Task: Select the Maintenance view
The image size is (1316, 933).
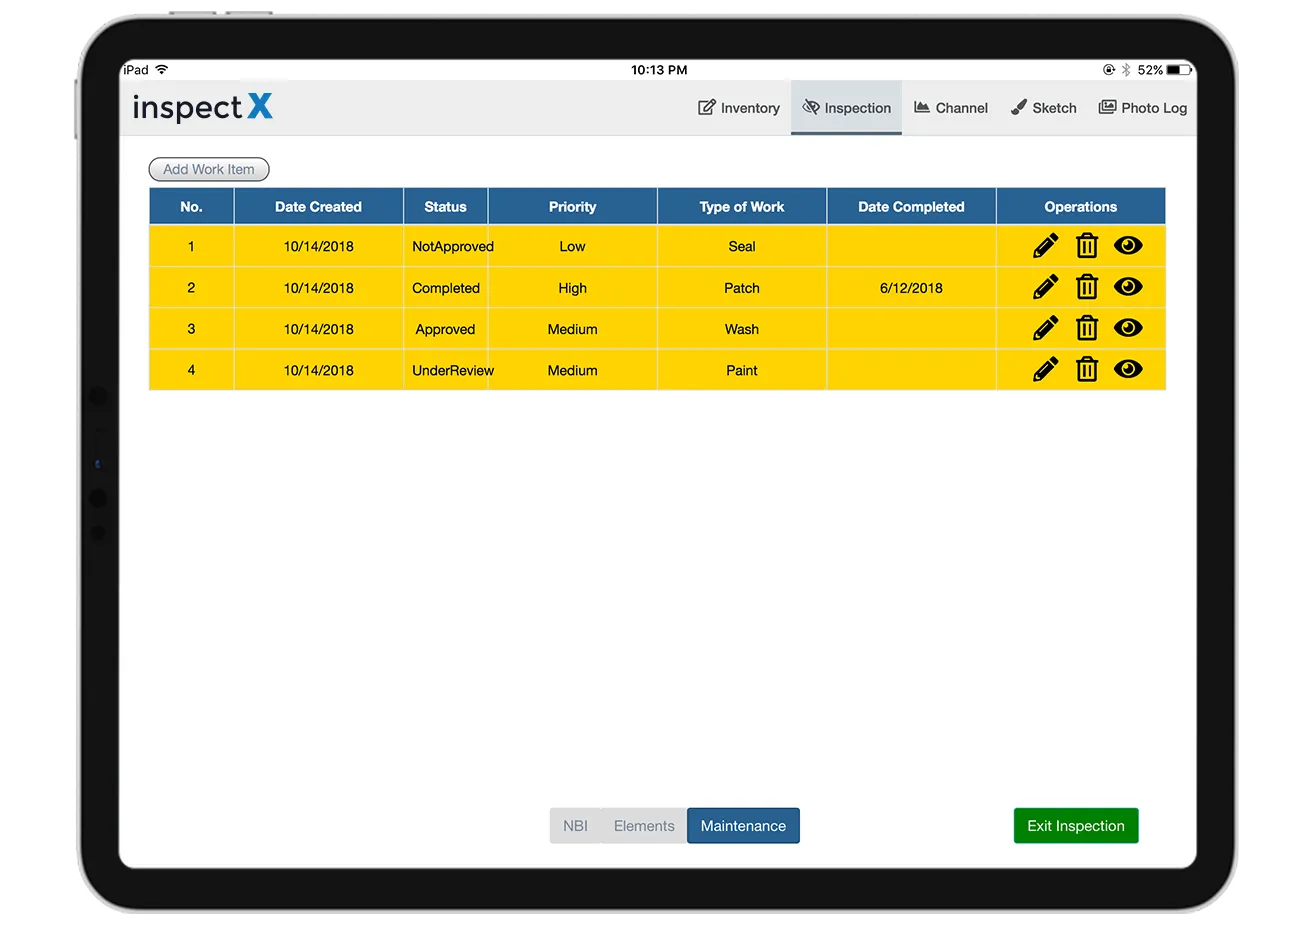Action: 743,825
